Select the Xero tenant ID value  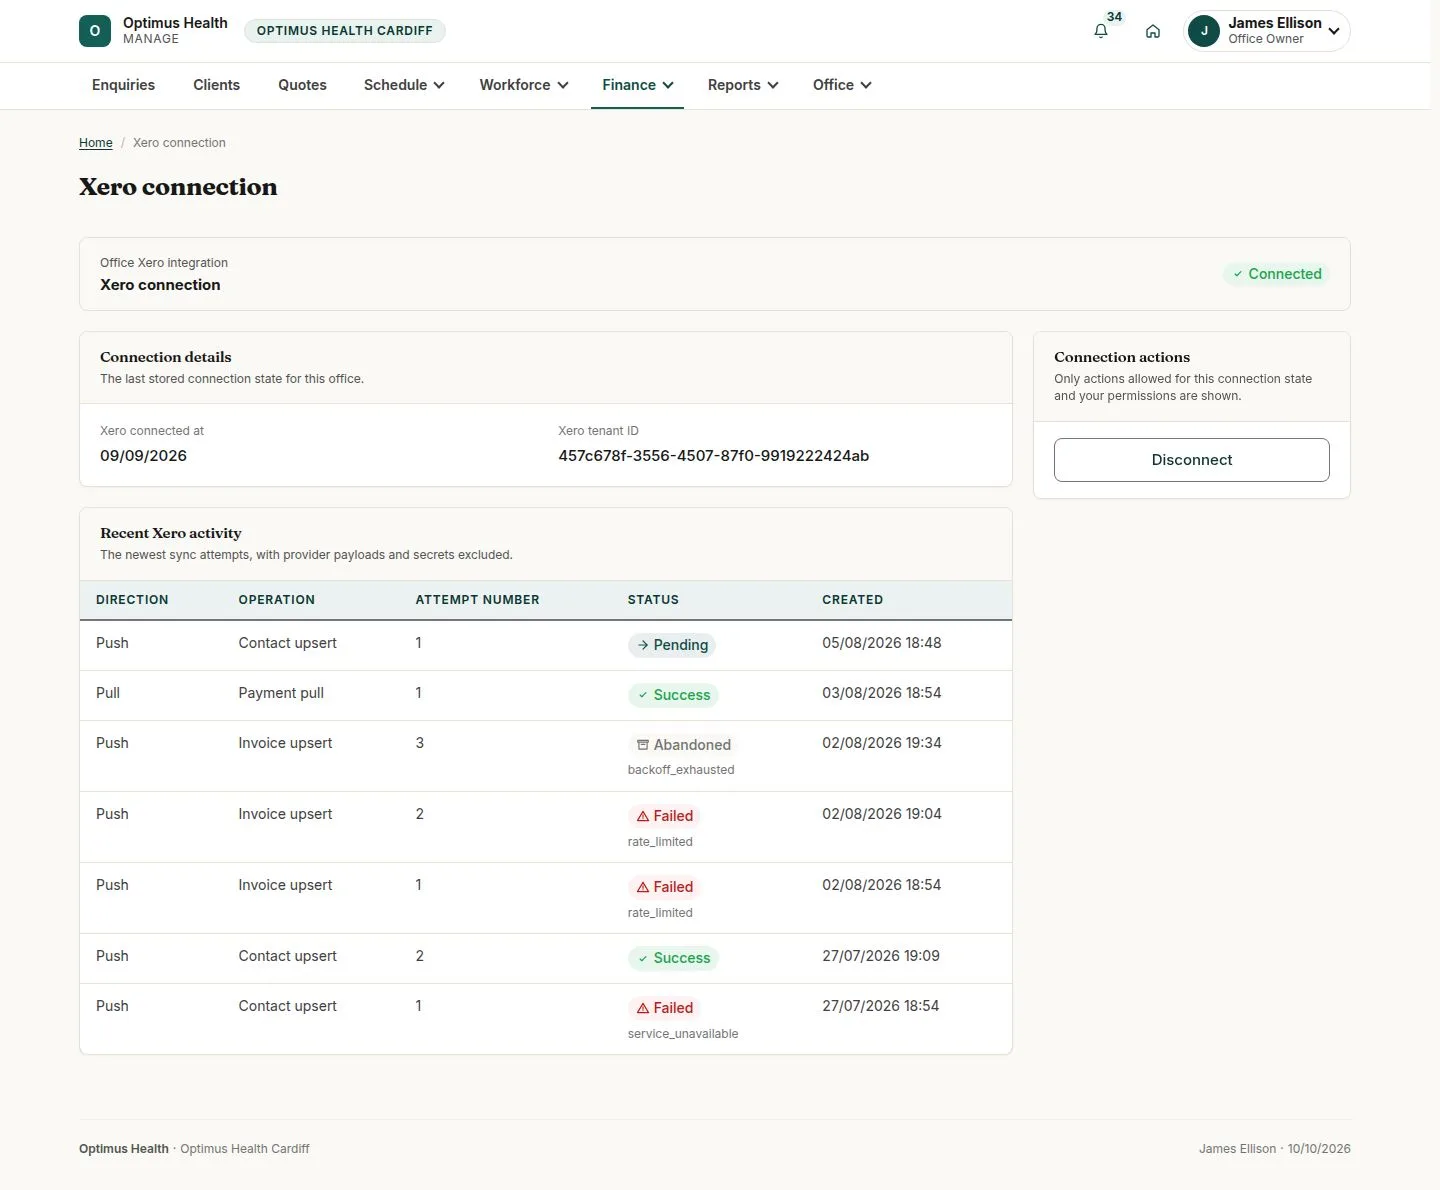tap(713, 456)
